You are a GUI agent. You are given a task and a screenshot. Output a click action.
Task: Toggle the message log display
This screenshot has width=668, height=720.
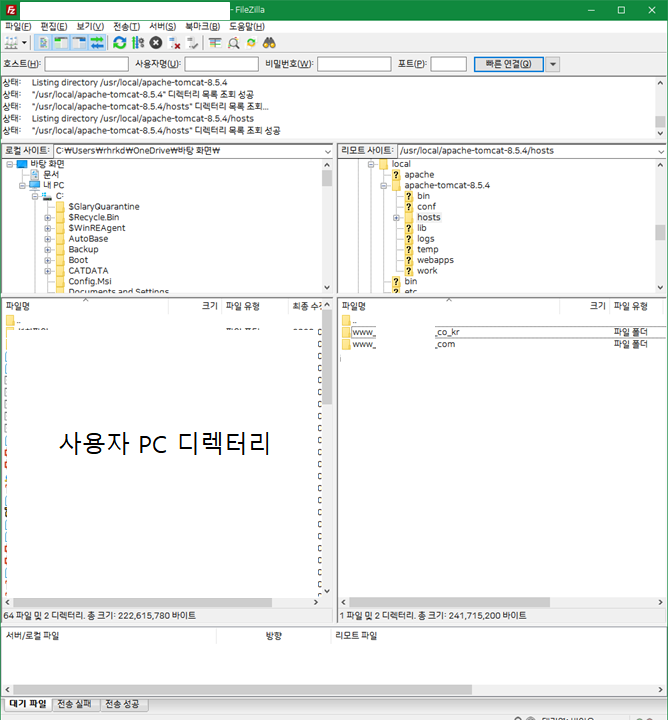(x=44, y=43)
